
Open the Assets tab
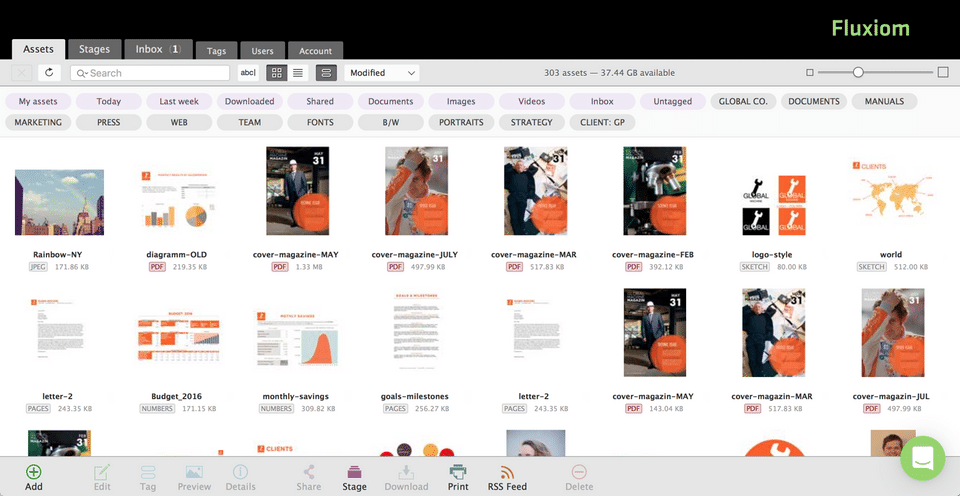point(39,50)
